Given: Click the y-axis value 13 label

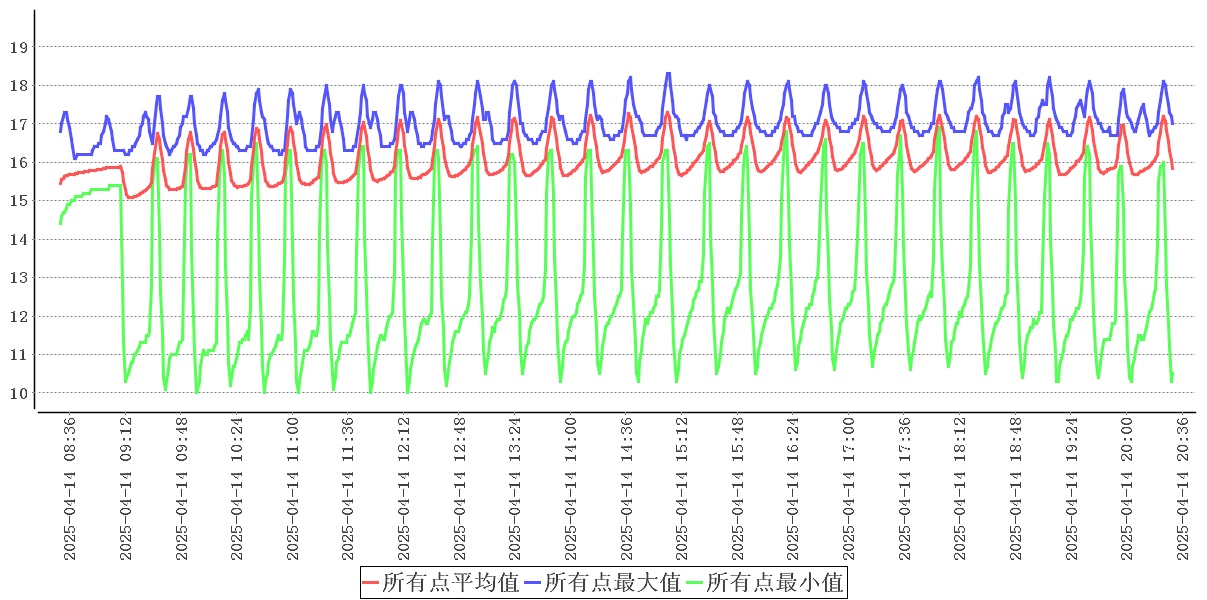Looking at the screenshot, I should pyautogui.click(x=19, y=278).
